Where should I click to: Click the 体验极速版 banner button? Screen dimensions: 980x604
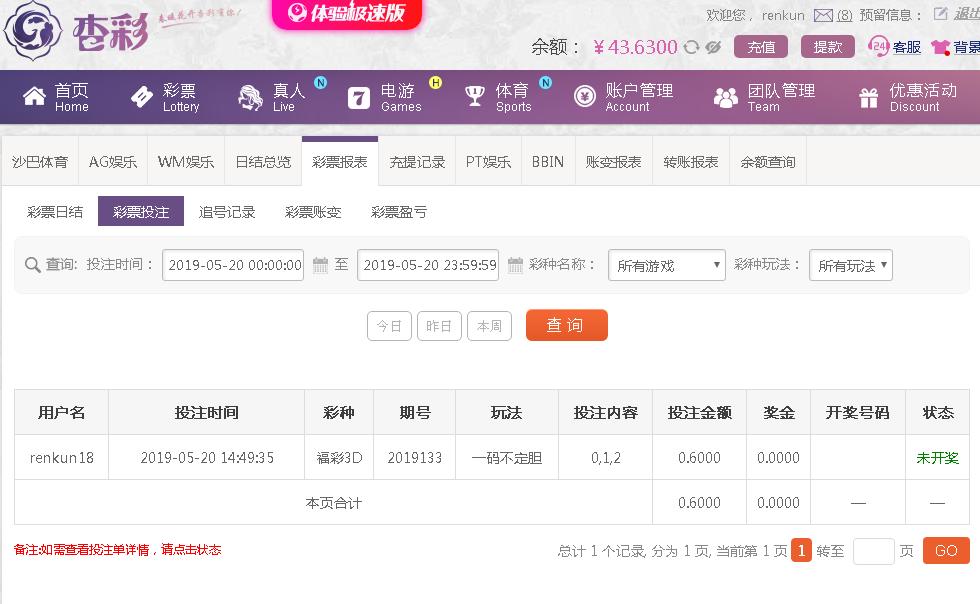point(347,13)
